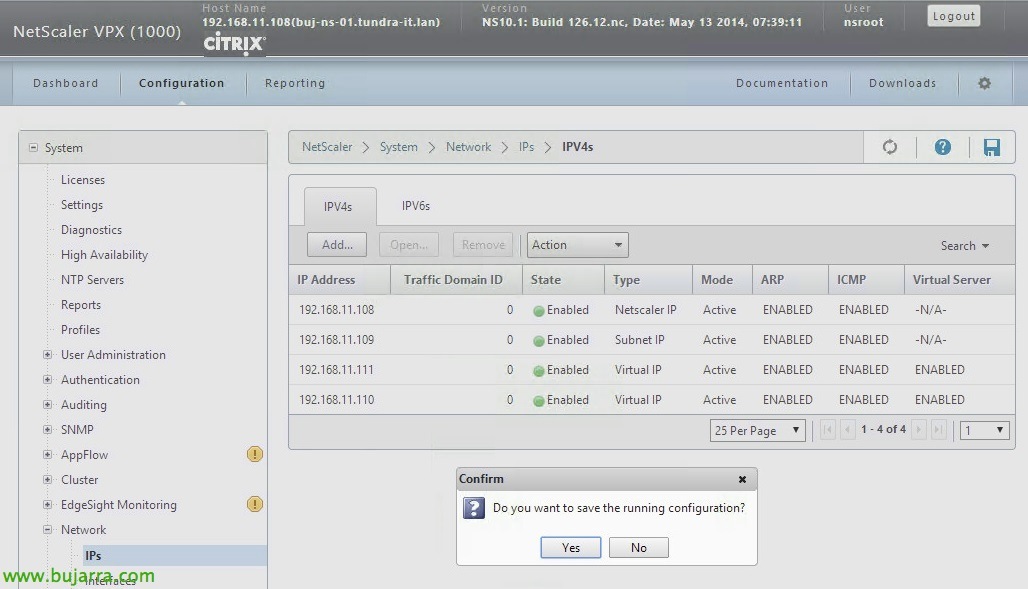Open High Availability in the tree
Viewport: 1028px width, 589px height.
click(x=104, y=254)
